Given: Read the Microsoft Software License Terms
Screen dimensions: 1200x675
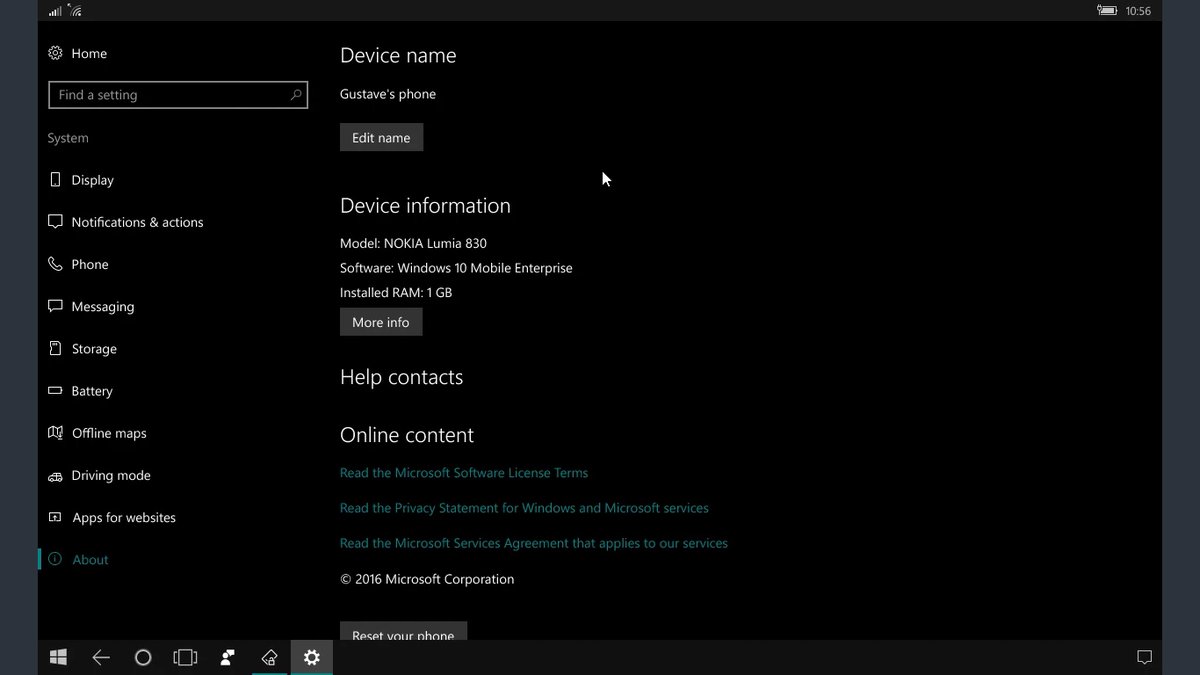Looking at the screenshot, I should pos(464,473).
